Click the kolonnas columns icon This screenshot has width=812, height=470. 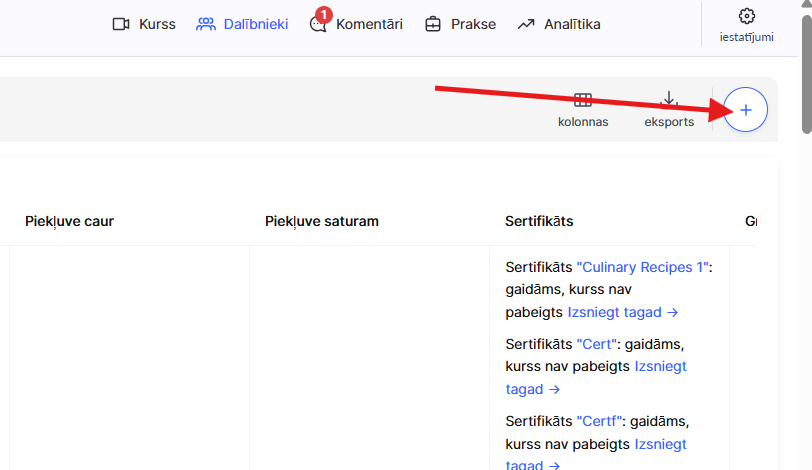(x=582, y=101)
